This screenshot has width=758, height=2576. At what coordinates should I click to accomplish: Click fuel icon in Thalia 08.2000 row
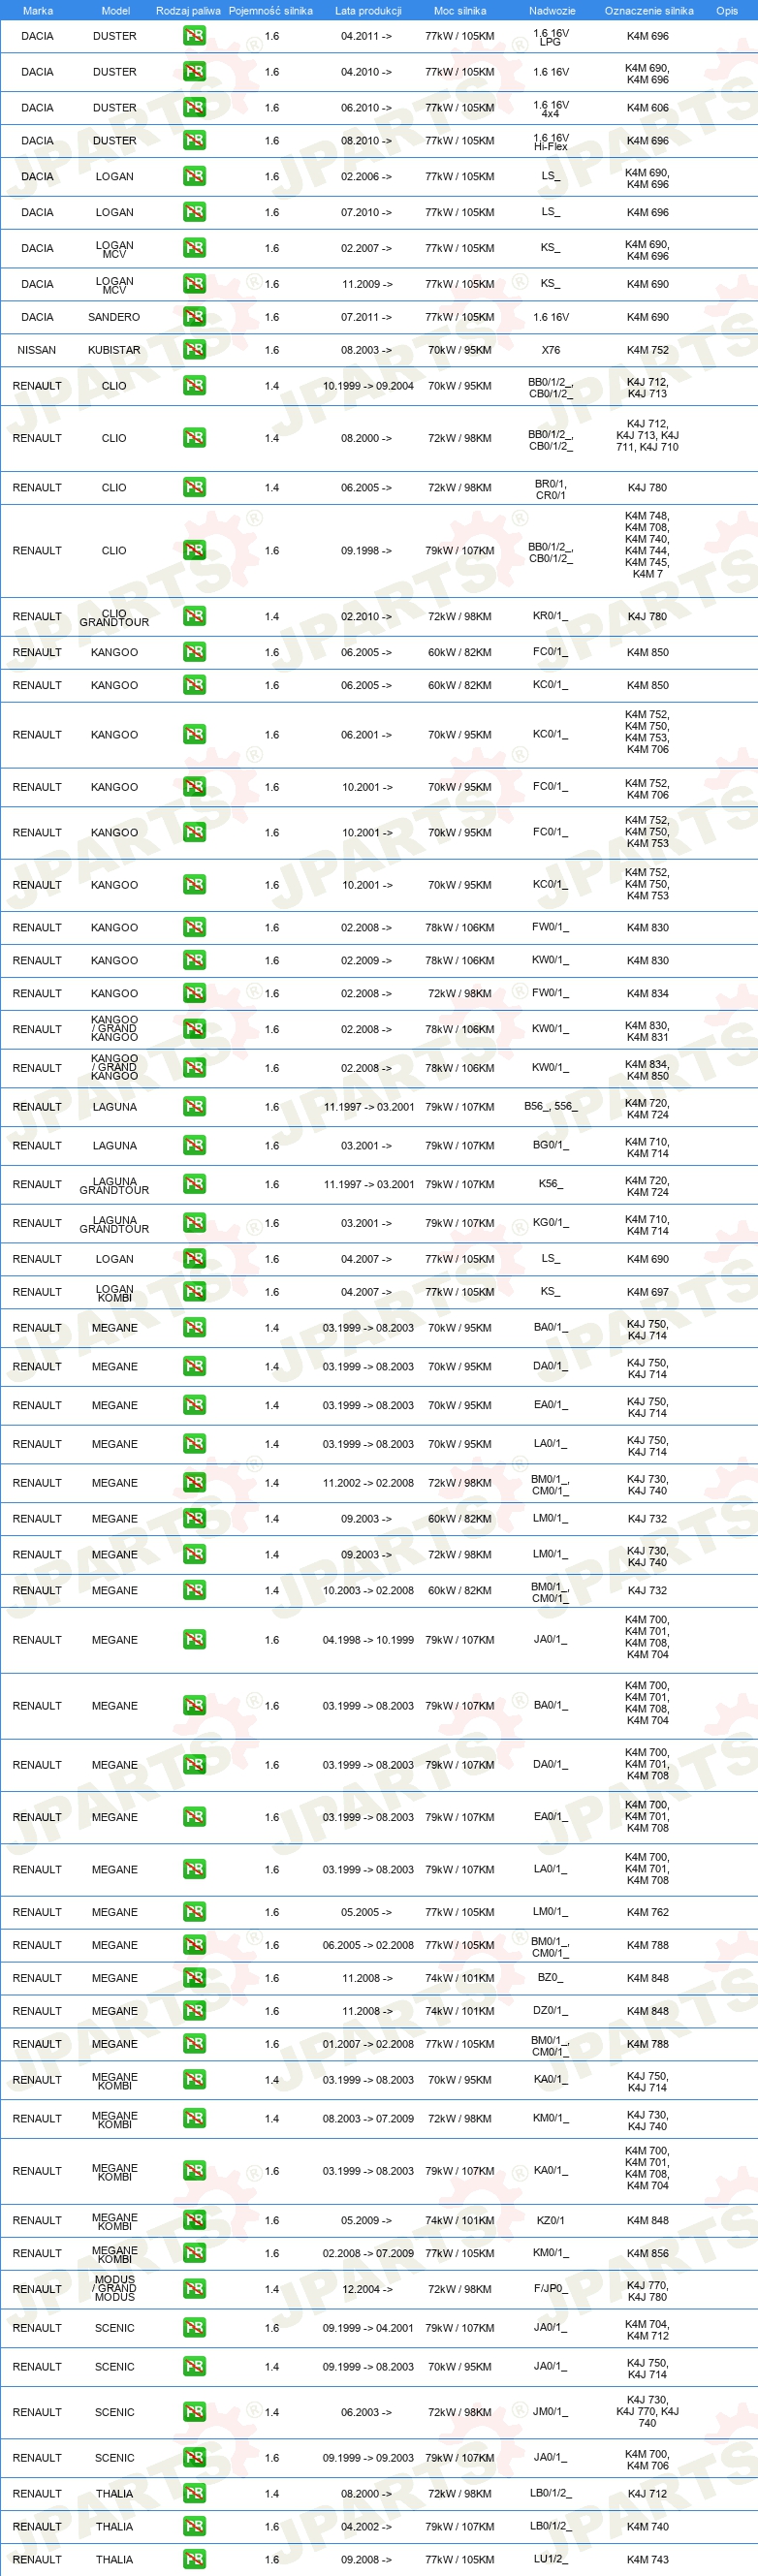click(194, 2495)
